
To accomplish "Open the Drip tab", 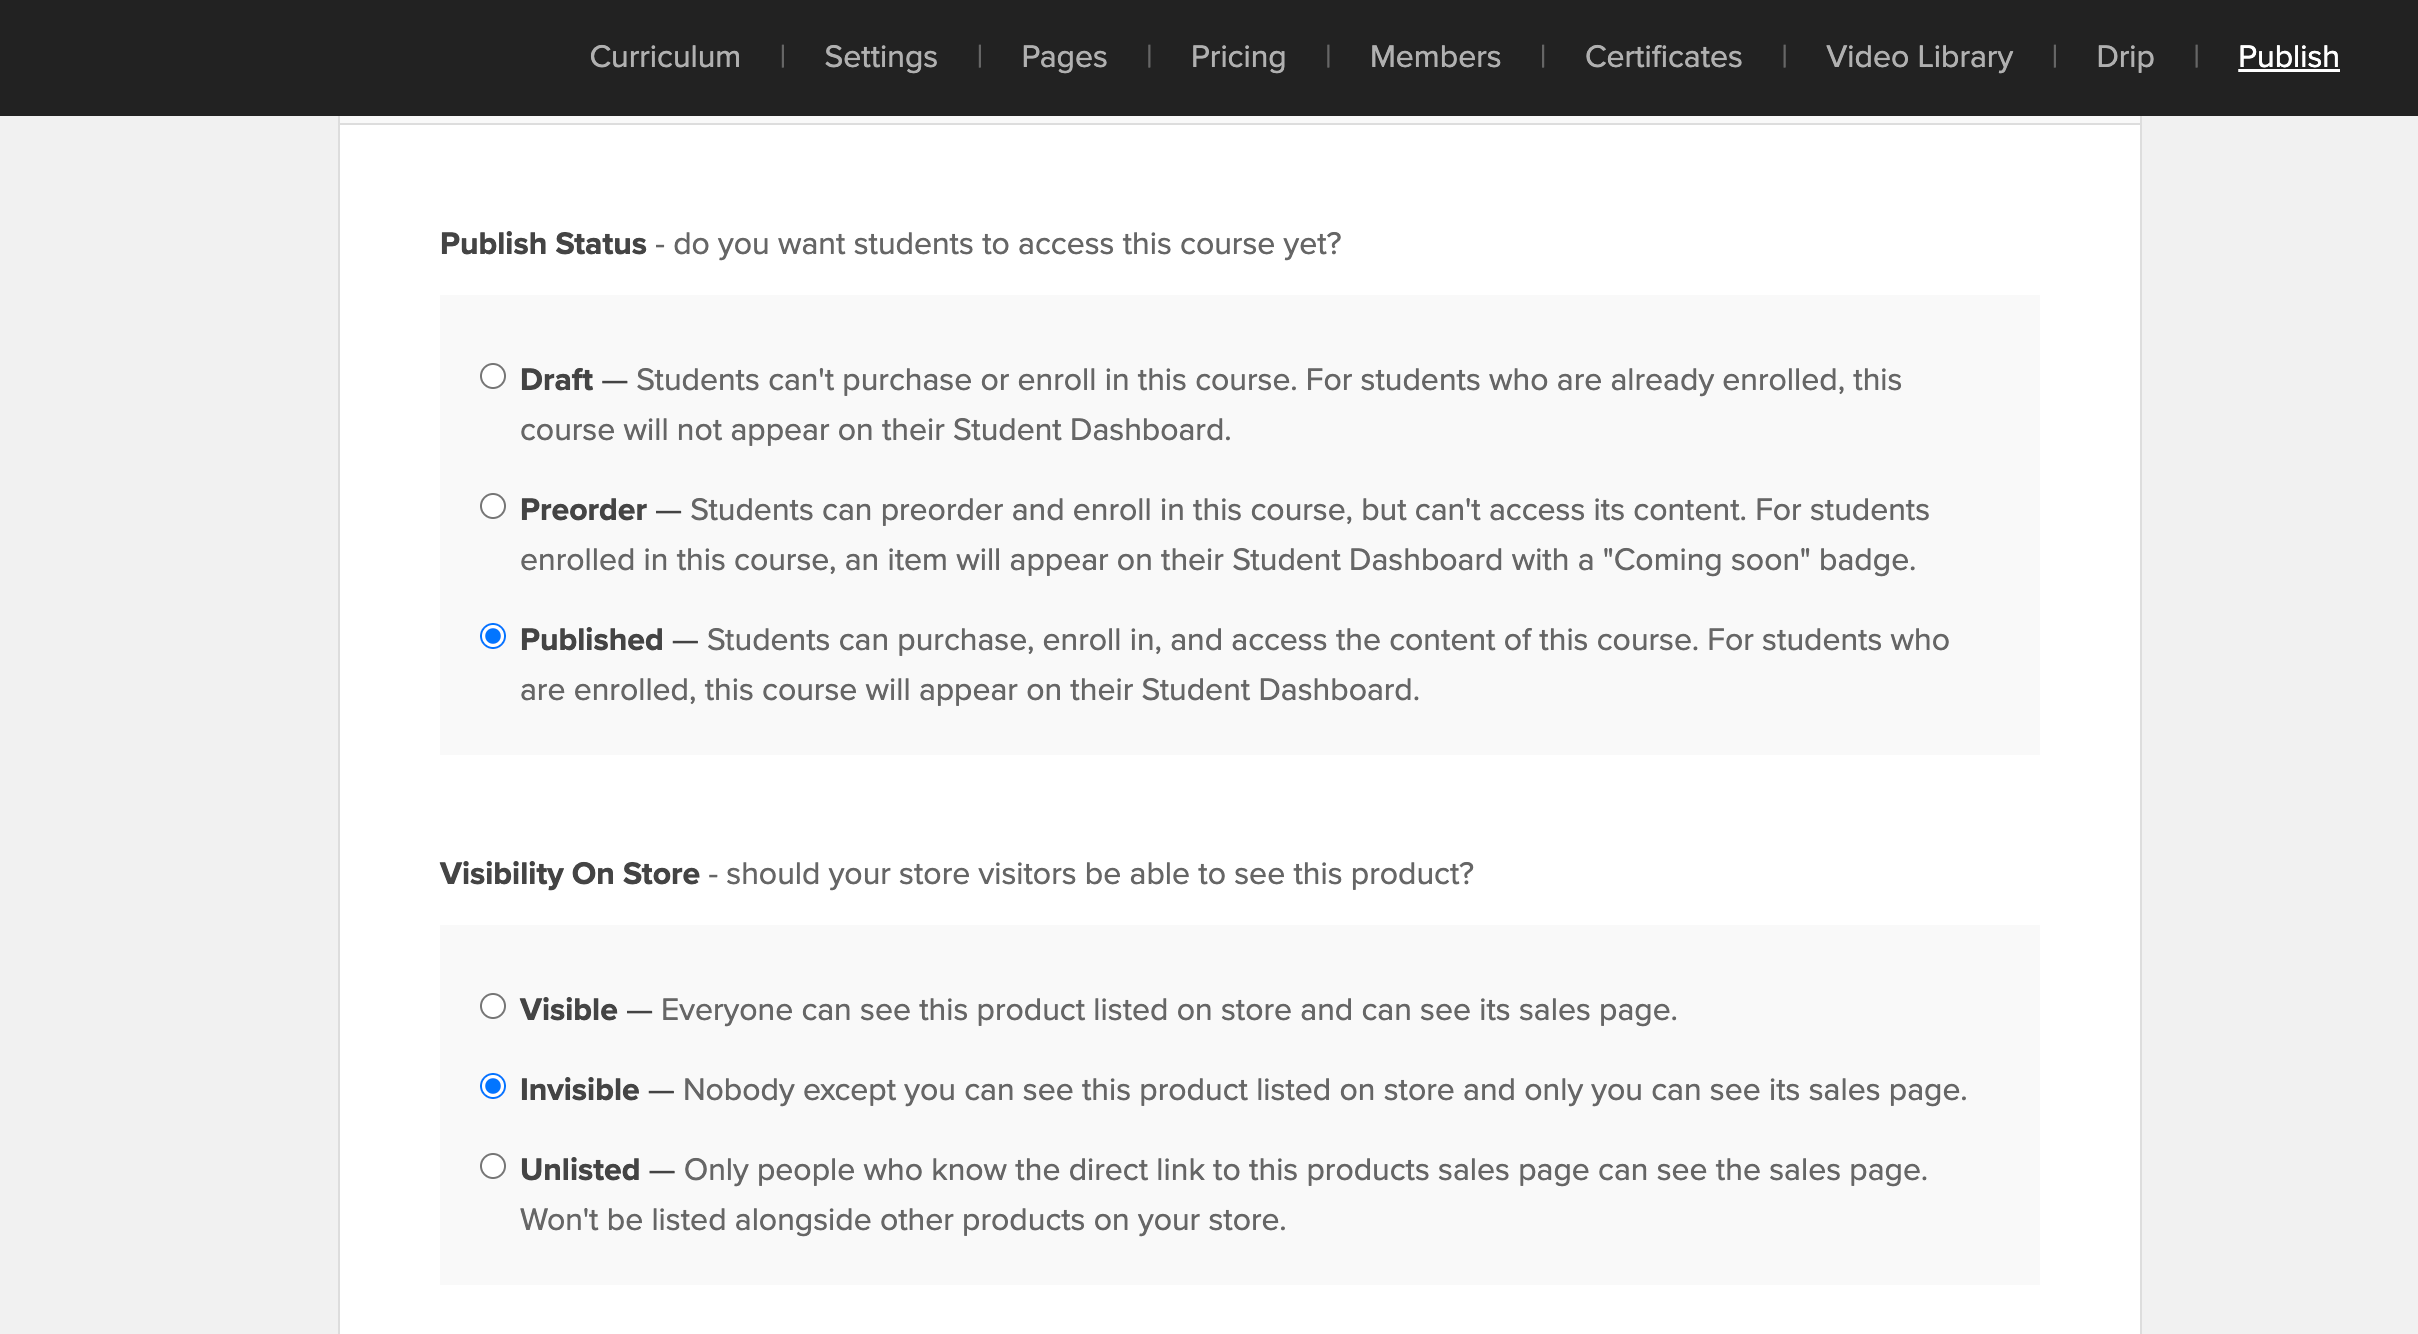I will click(x=2125, y=57).
